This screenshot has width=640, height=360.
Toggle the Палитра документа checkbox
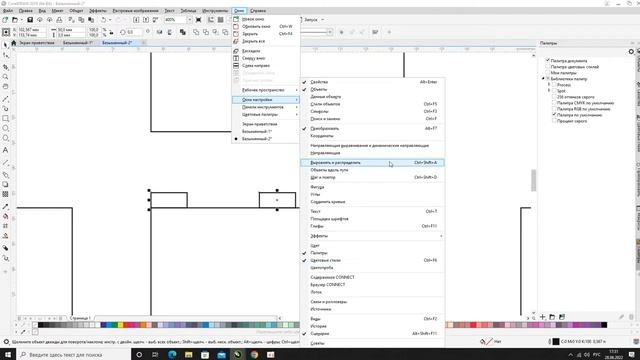pos(548,60)
